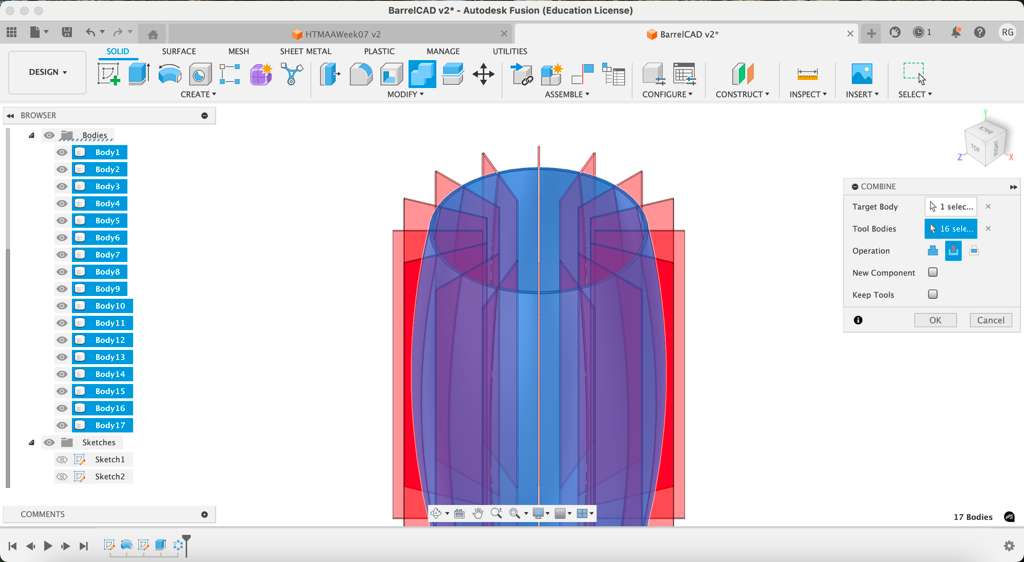Activate the Move/Copy arrows tool
This screenshot has height=562, width=1024.
coord(483,74)
